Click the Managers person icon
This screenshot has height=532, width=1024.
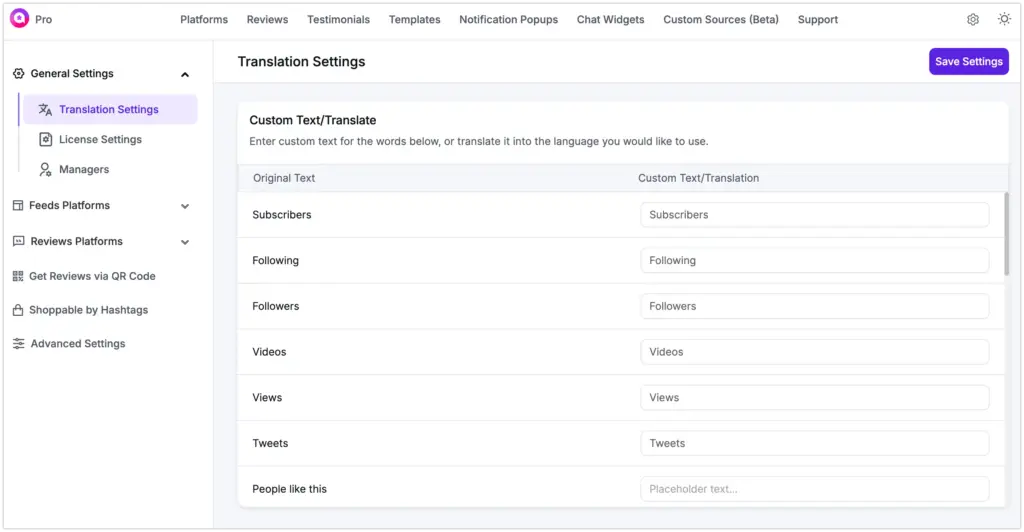pyautogui.click(x=45, y=170)
